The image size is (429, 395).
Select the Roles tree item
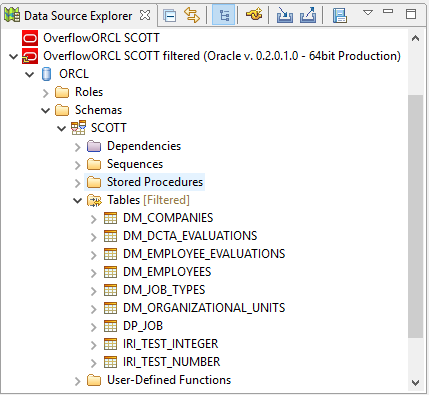[x=89, y=92]
